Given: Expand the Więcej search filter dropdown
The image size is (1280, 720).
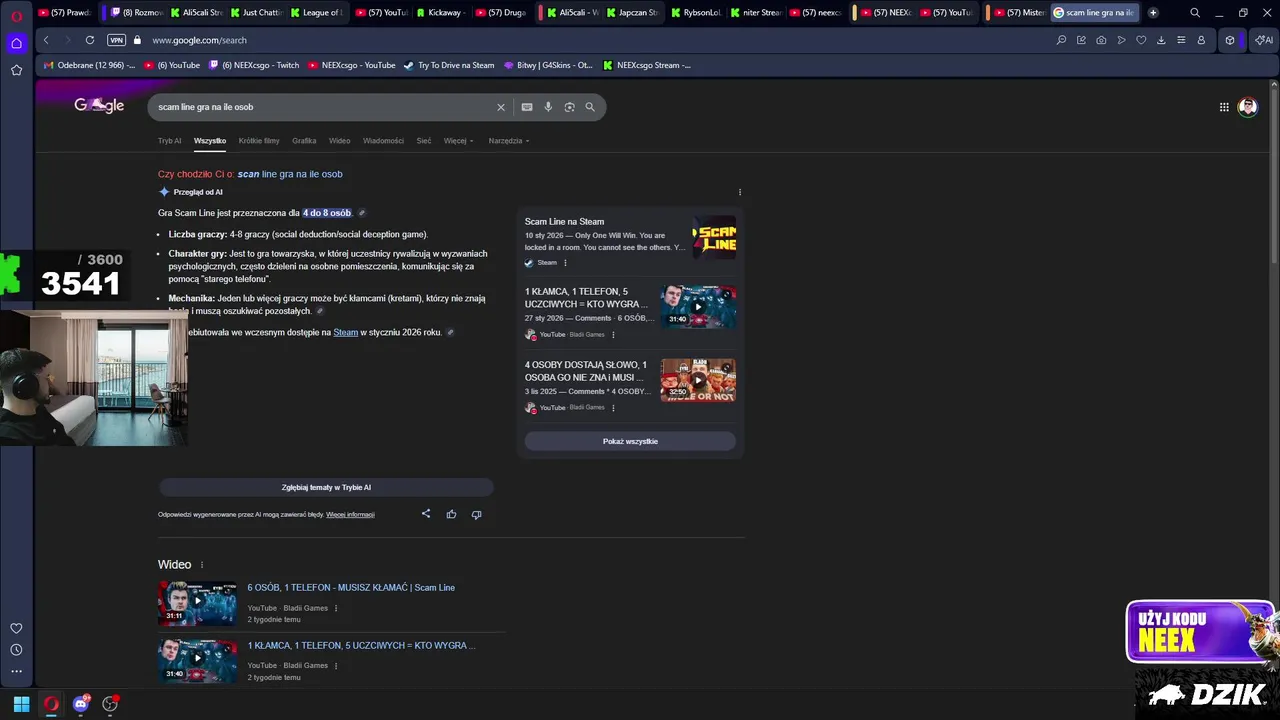Looking at the screenshot, I should (x=459, y=141).
